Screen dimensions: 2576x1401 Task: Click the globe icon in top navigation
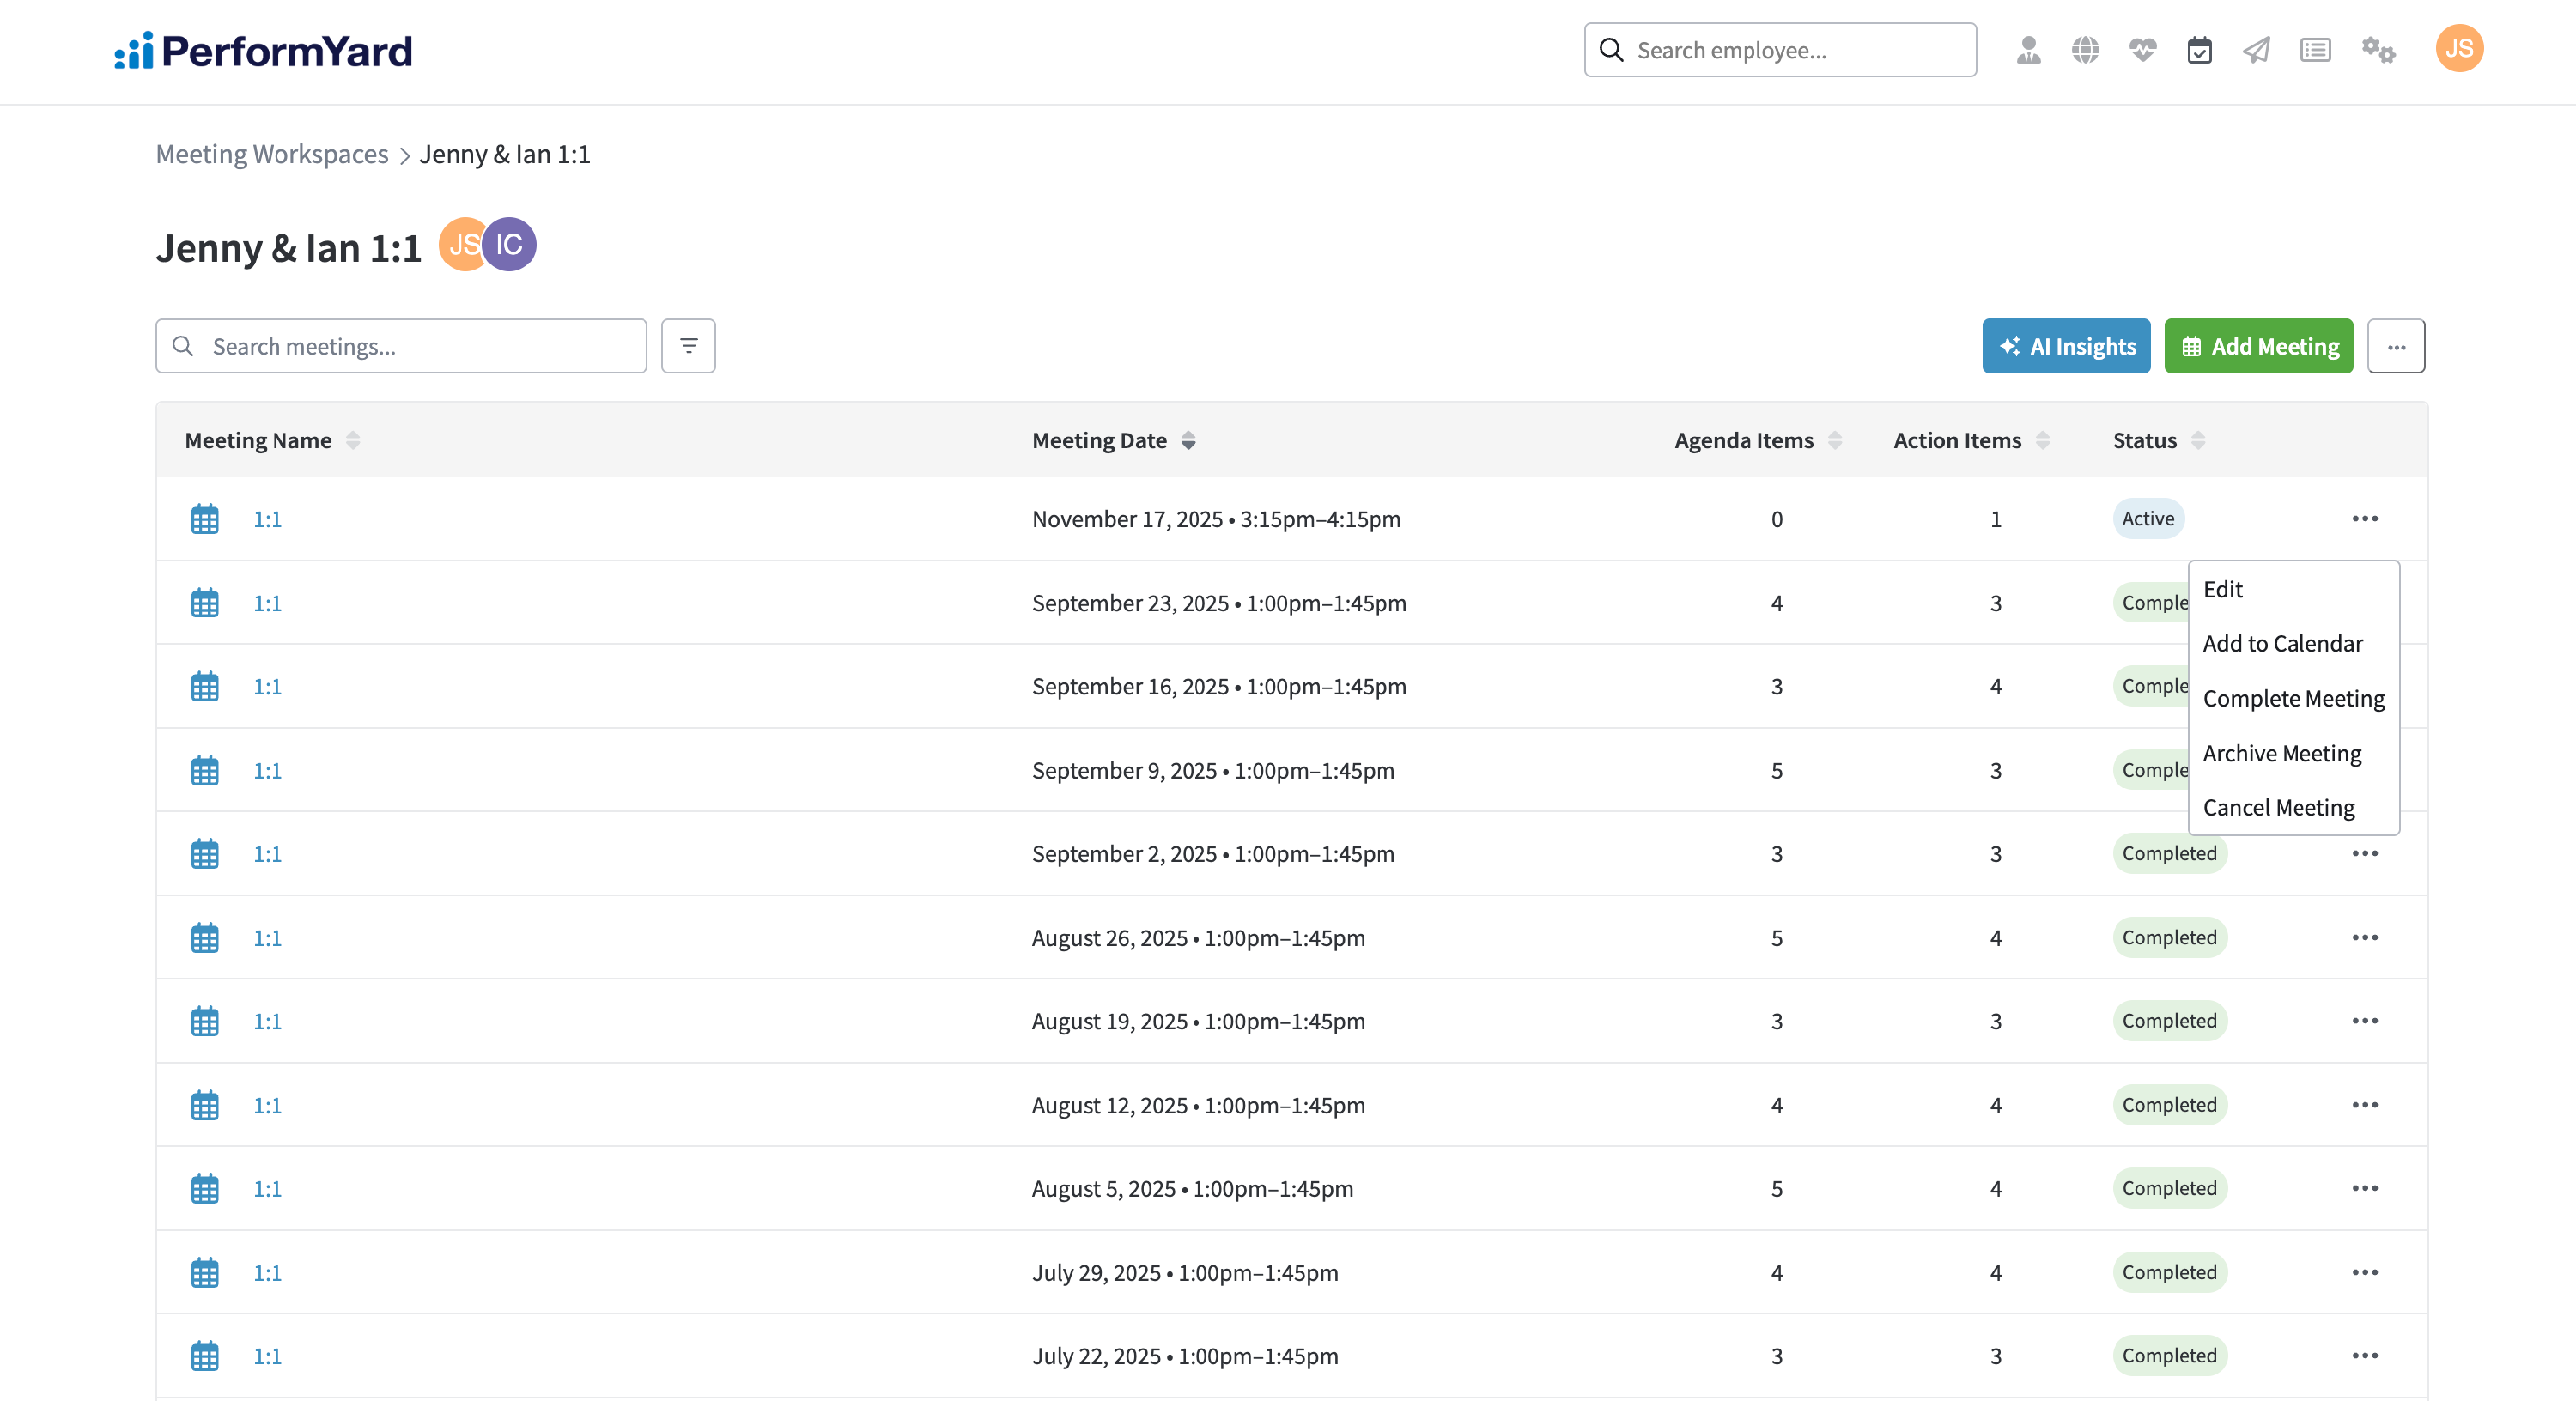click(2085, 50)
